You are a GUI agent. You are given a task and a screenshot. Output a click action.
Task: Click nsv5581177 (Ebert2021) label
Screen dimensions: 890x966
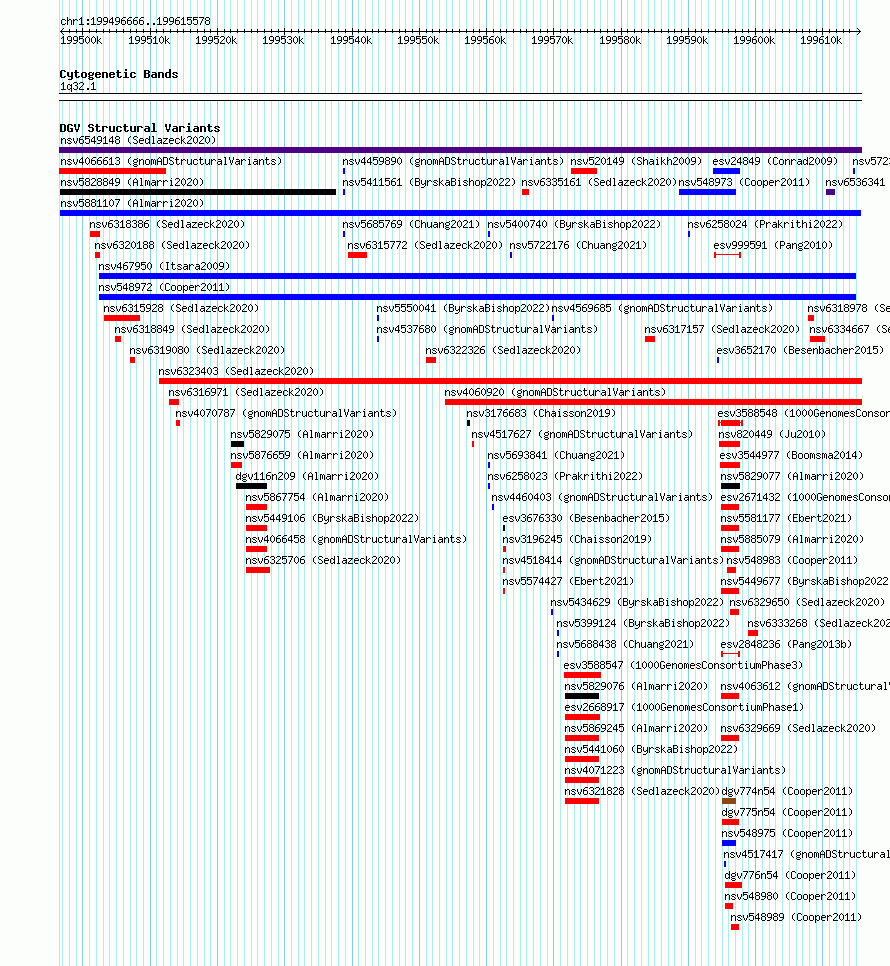786,518
